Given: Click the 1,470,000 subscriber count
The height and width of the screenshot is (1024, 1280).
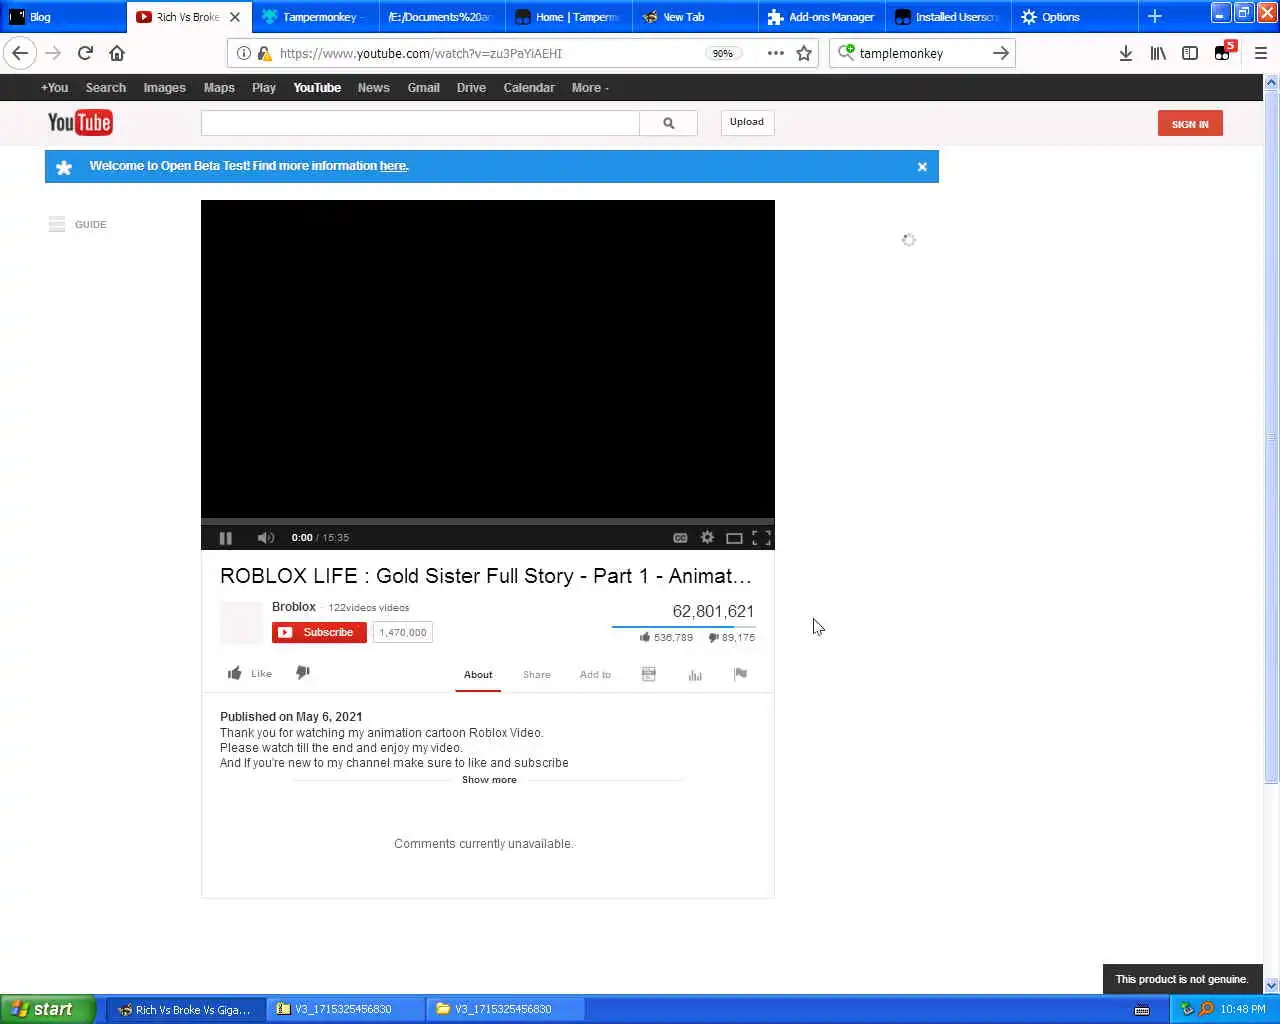Looking at the screenshot, I should point(403,632).
